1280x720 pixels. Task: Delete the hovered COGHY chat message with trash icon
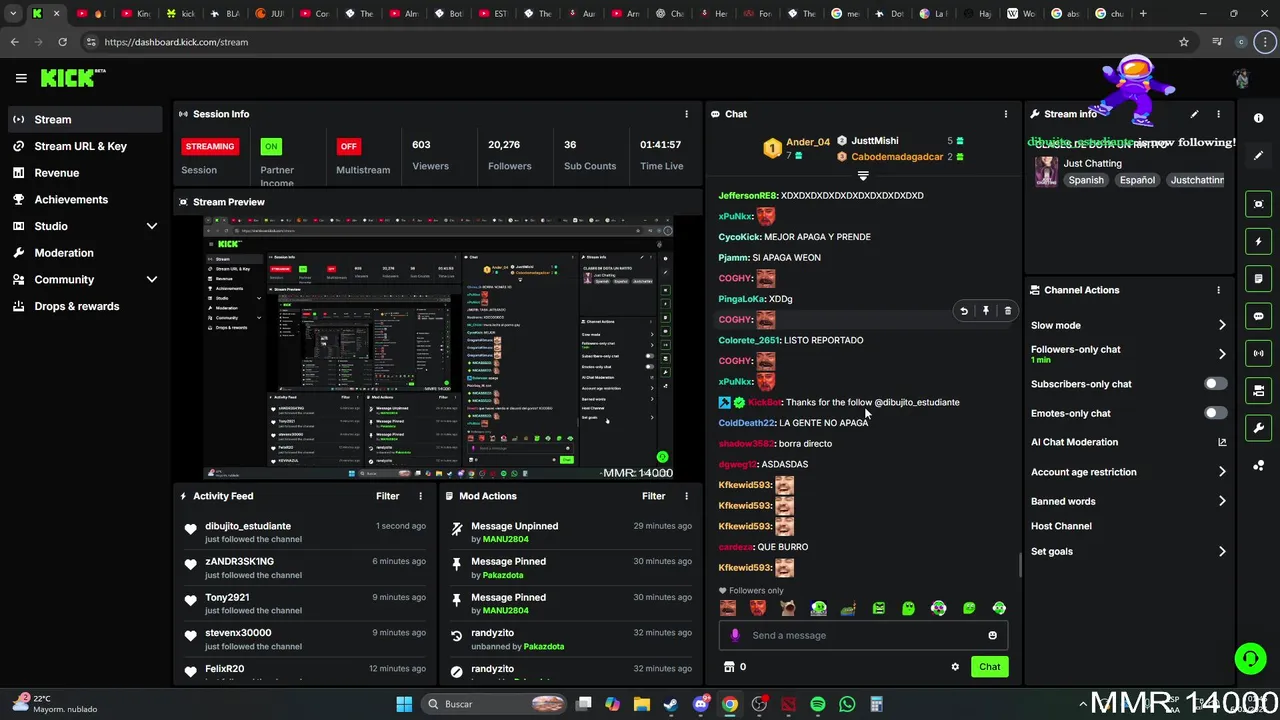click(x=1007, y=311)
